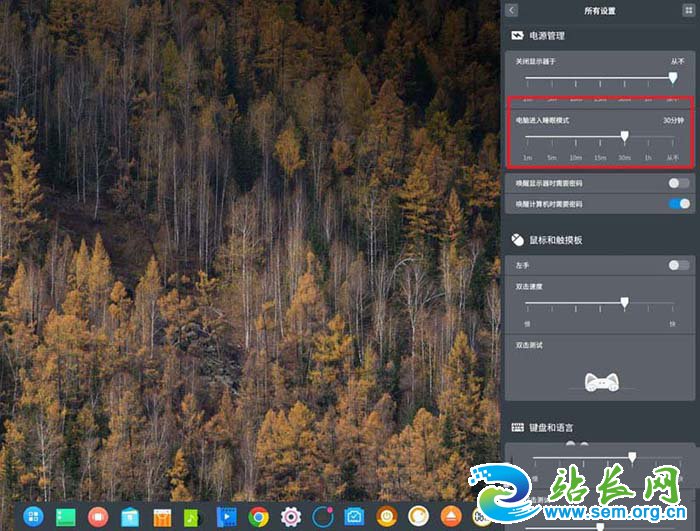Click the 键盘和语言 section header
Viewport: 700px width, 531px height.
click(x=549, y=427)
